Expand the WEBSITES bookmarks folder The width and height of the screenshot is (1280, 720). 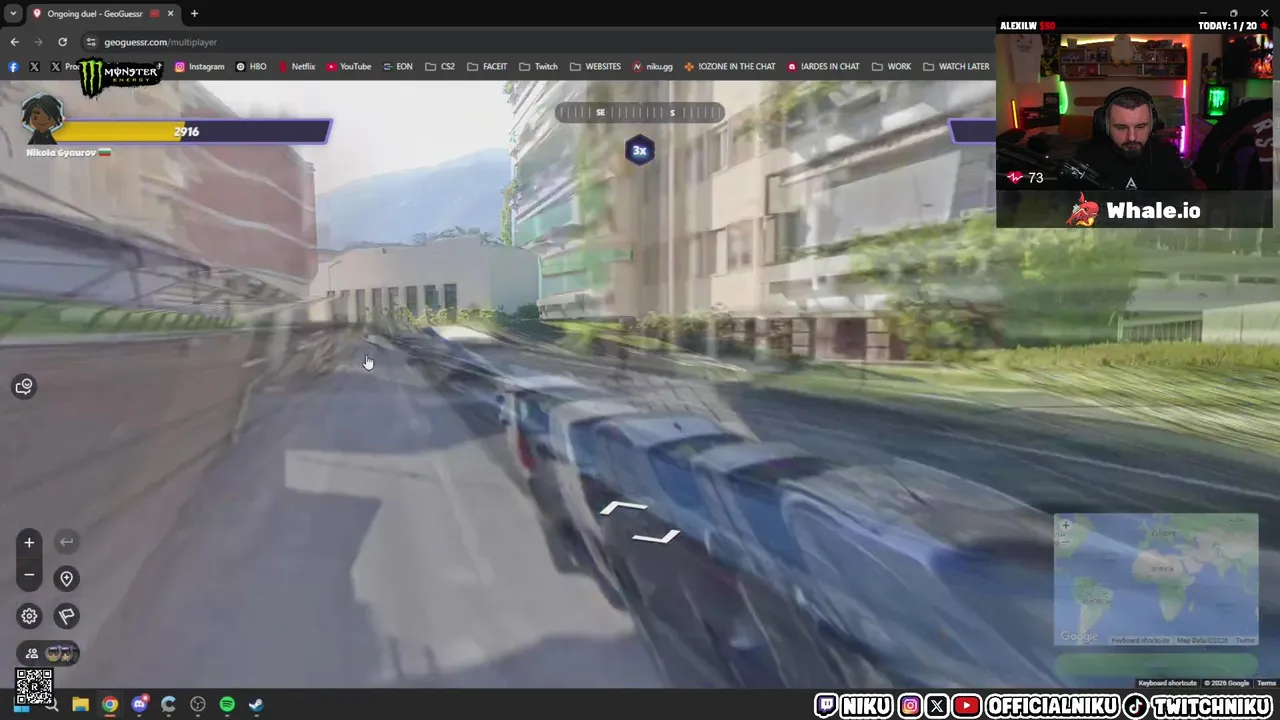click(x=595, y=67)
